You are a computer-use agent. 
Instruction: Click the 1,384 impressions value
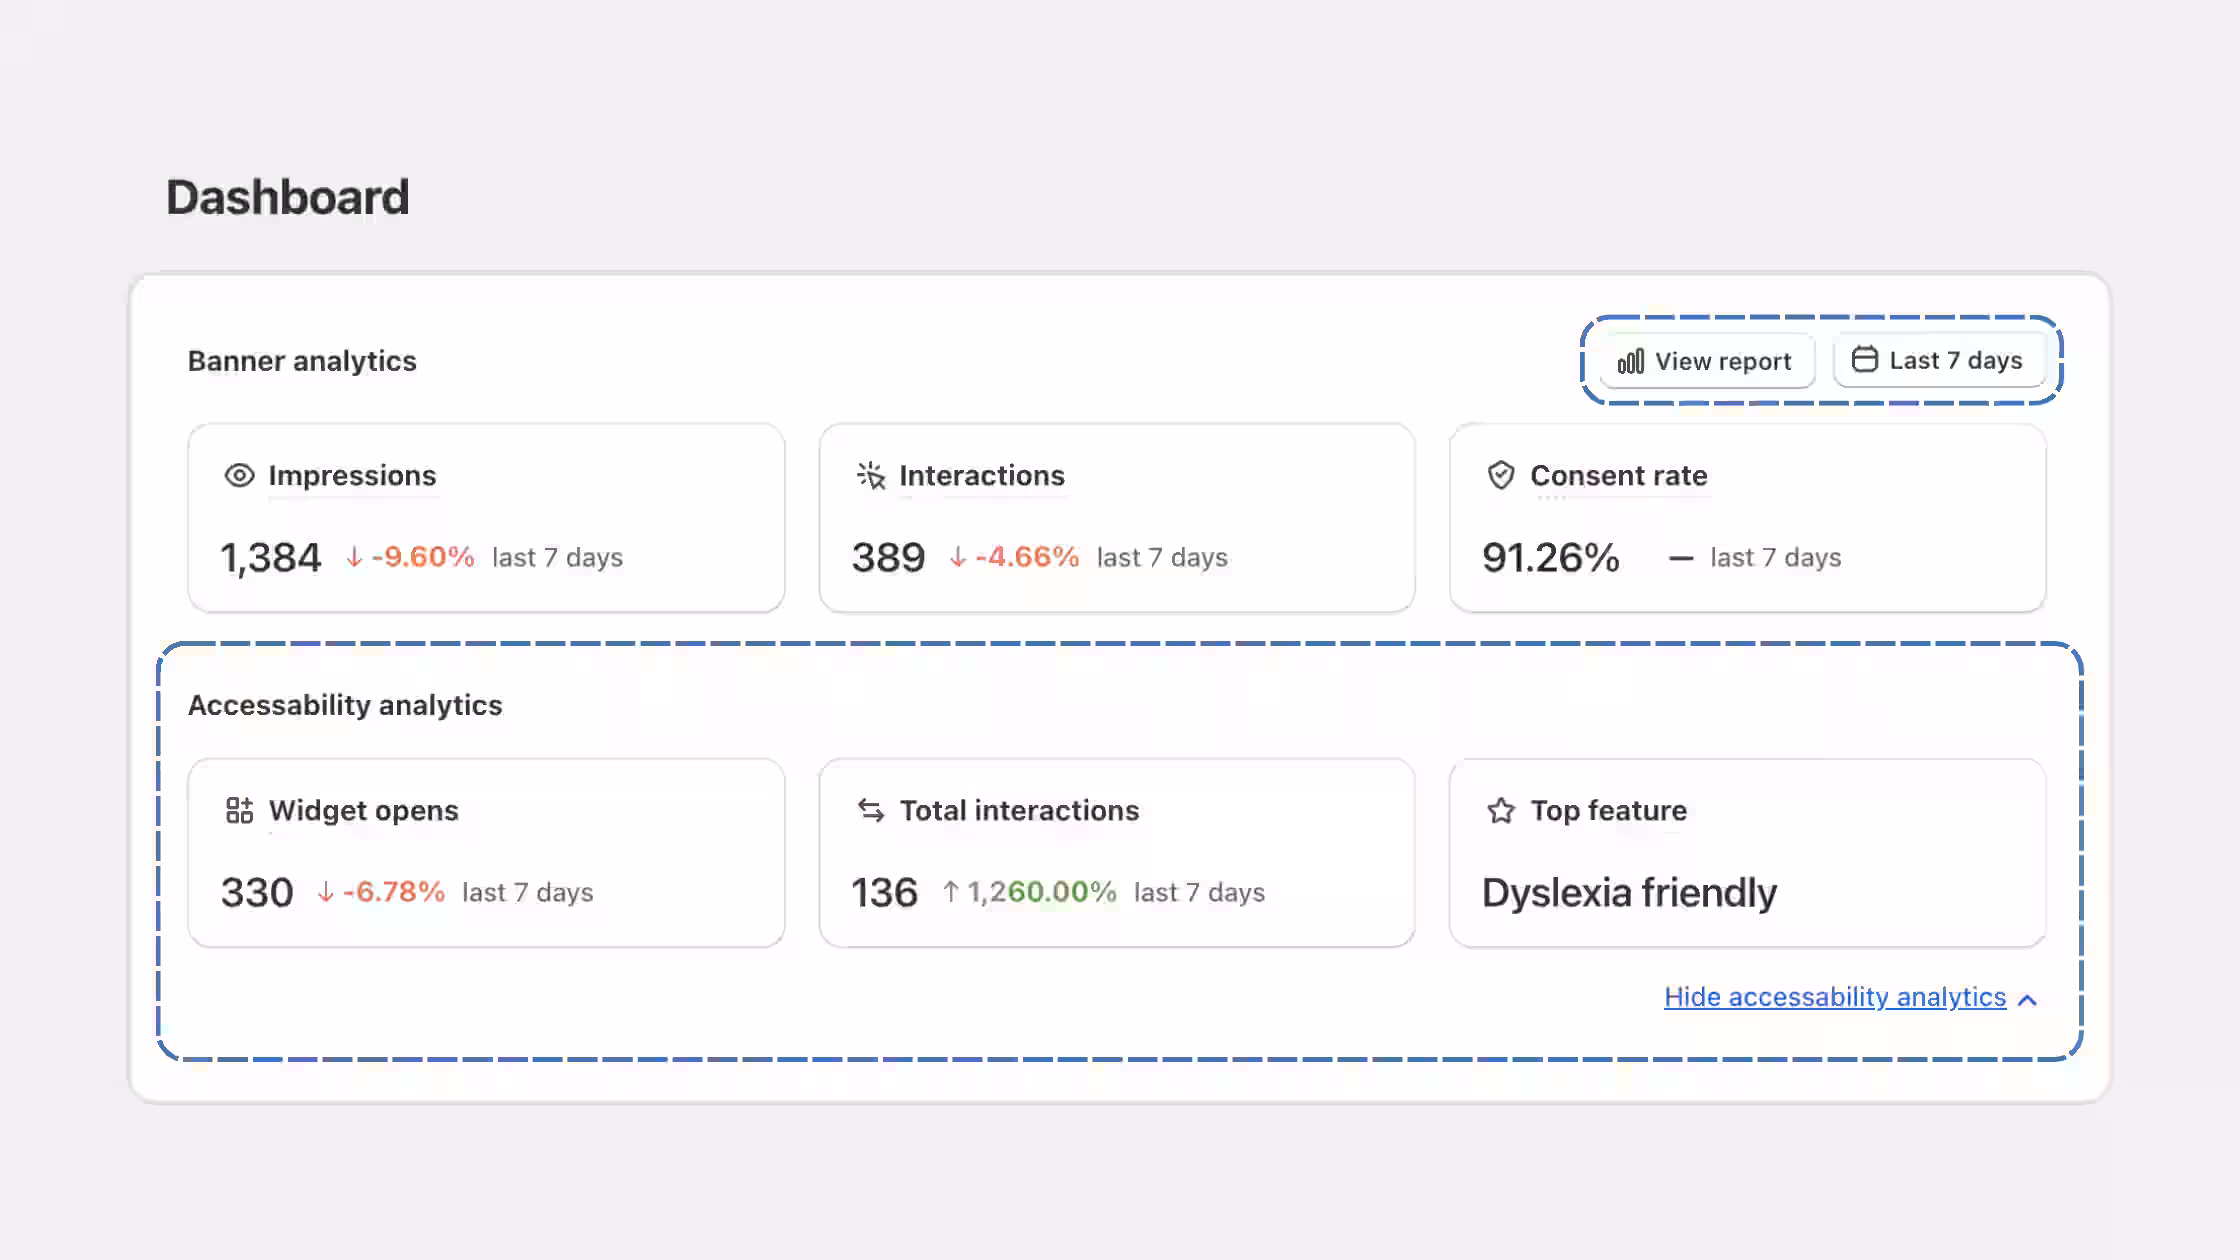[271, 558]
